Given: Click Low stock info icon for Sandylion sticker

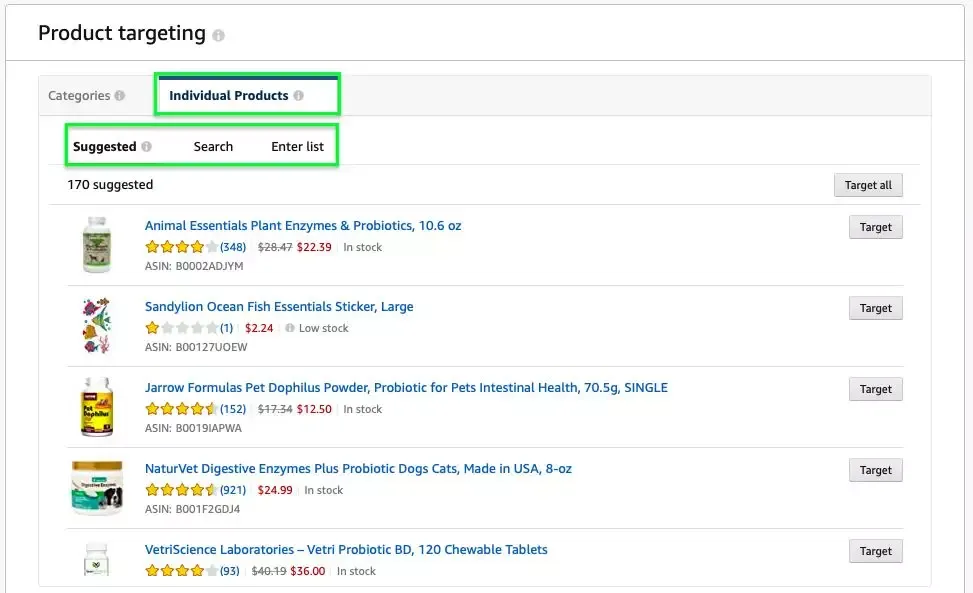Looking at the screenshot, I should (290, 328).
